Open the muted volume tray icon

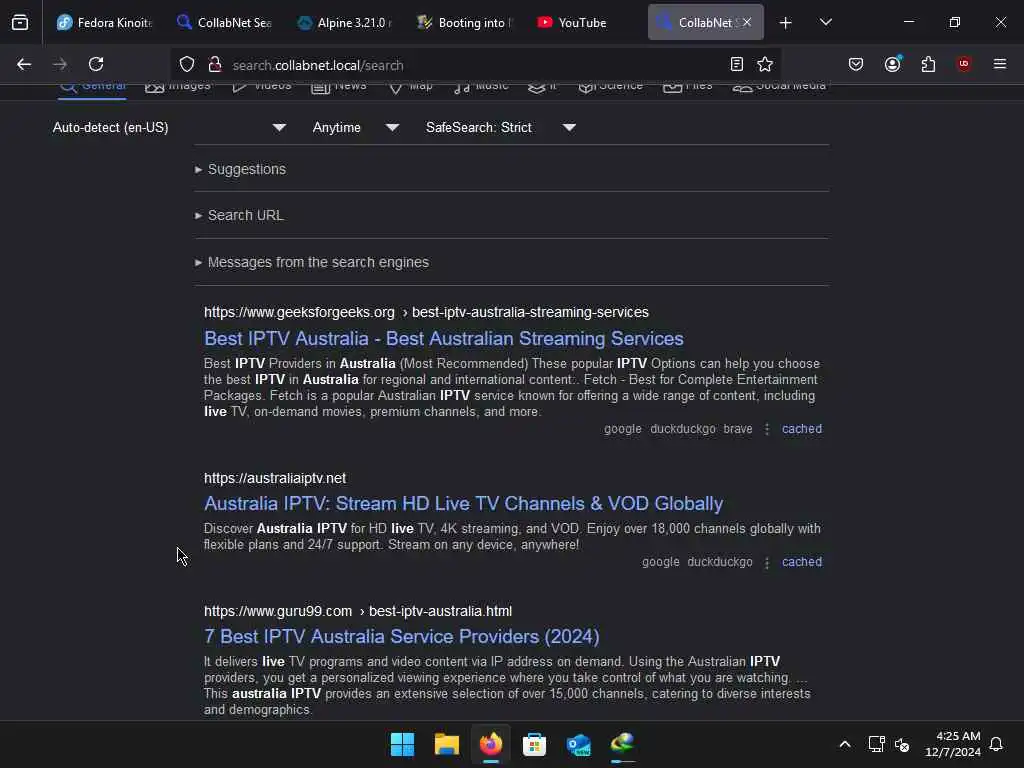click(x=902, y=744)
